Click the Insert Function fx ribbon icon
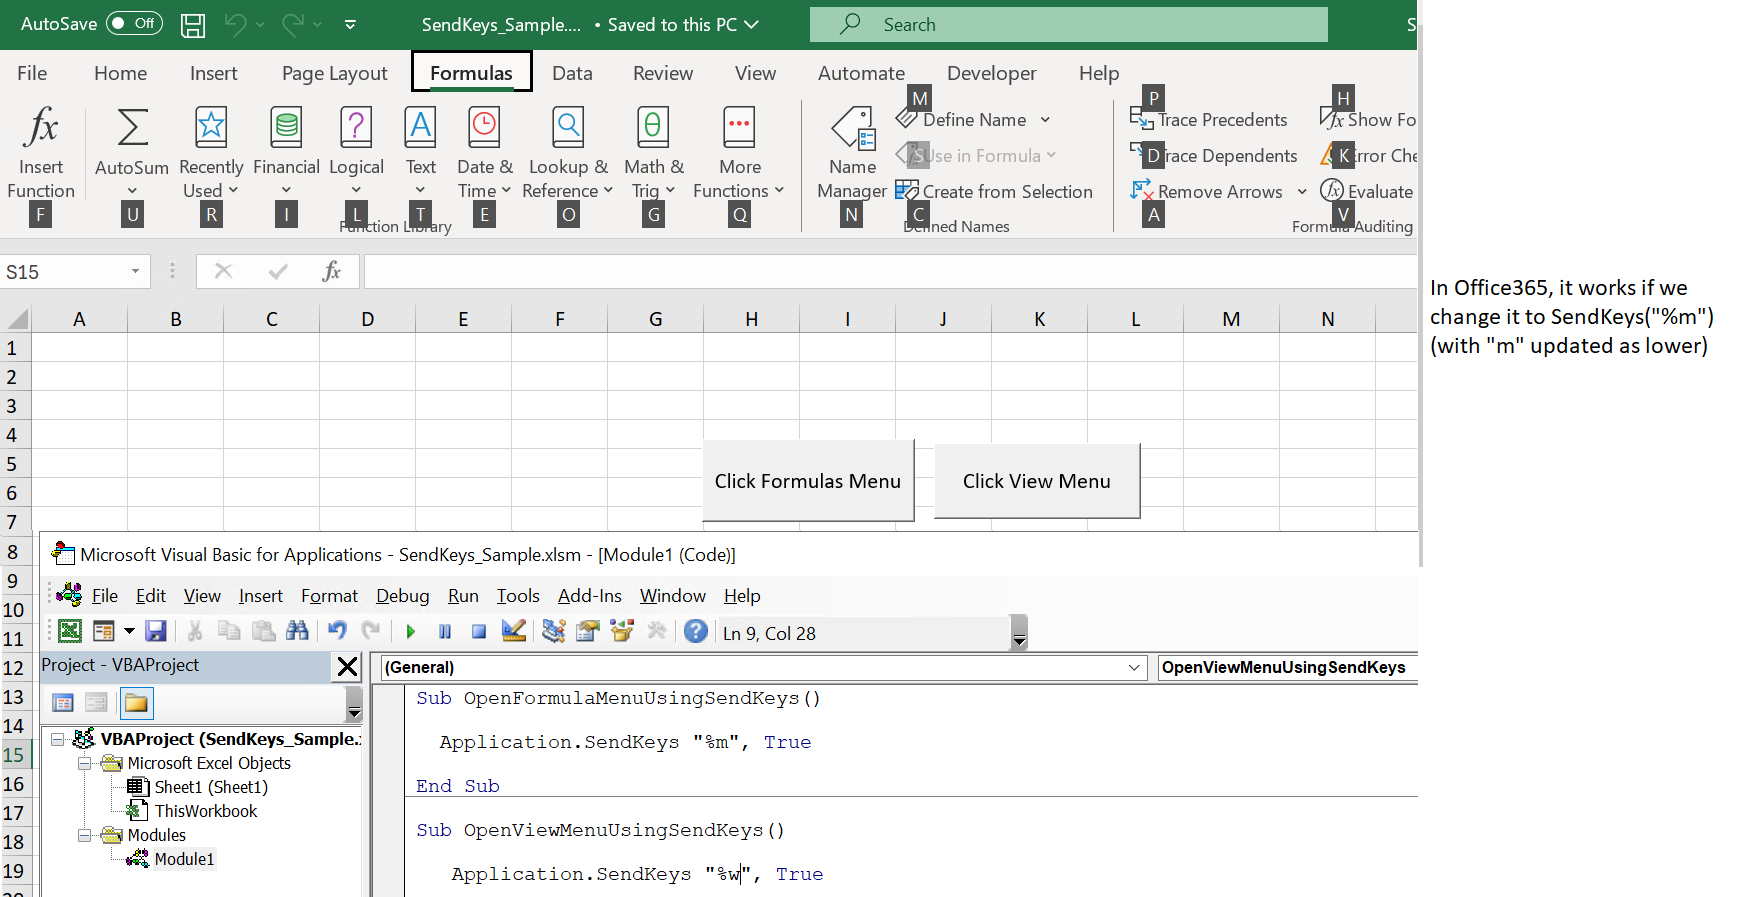 point(41,128)
